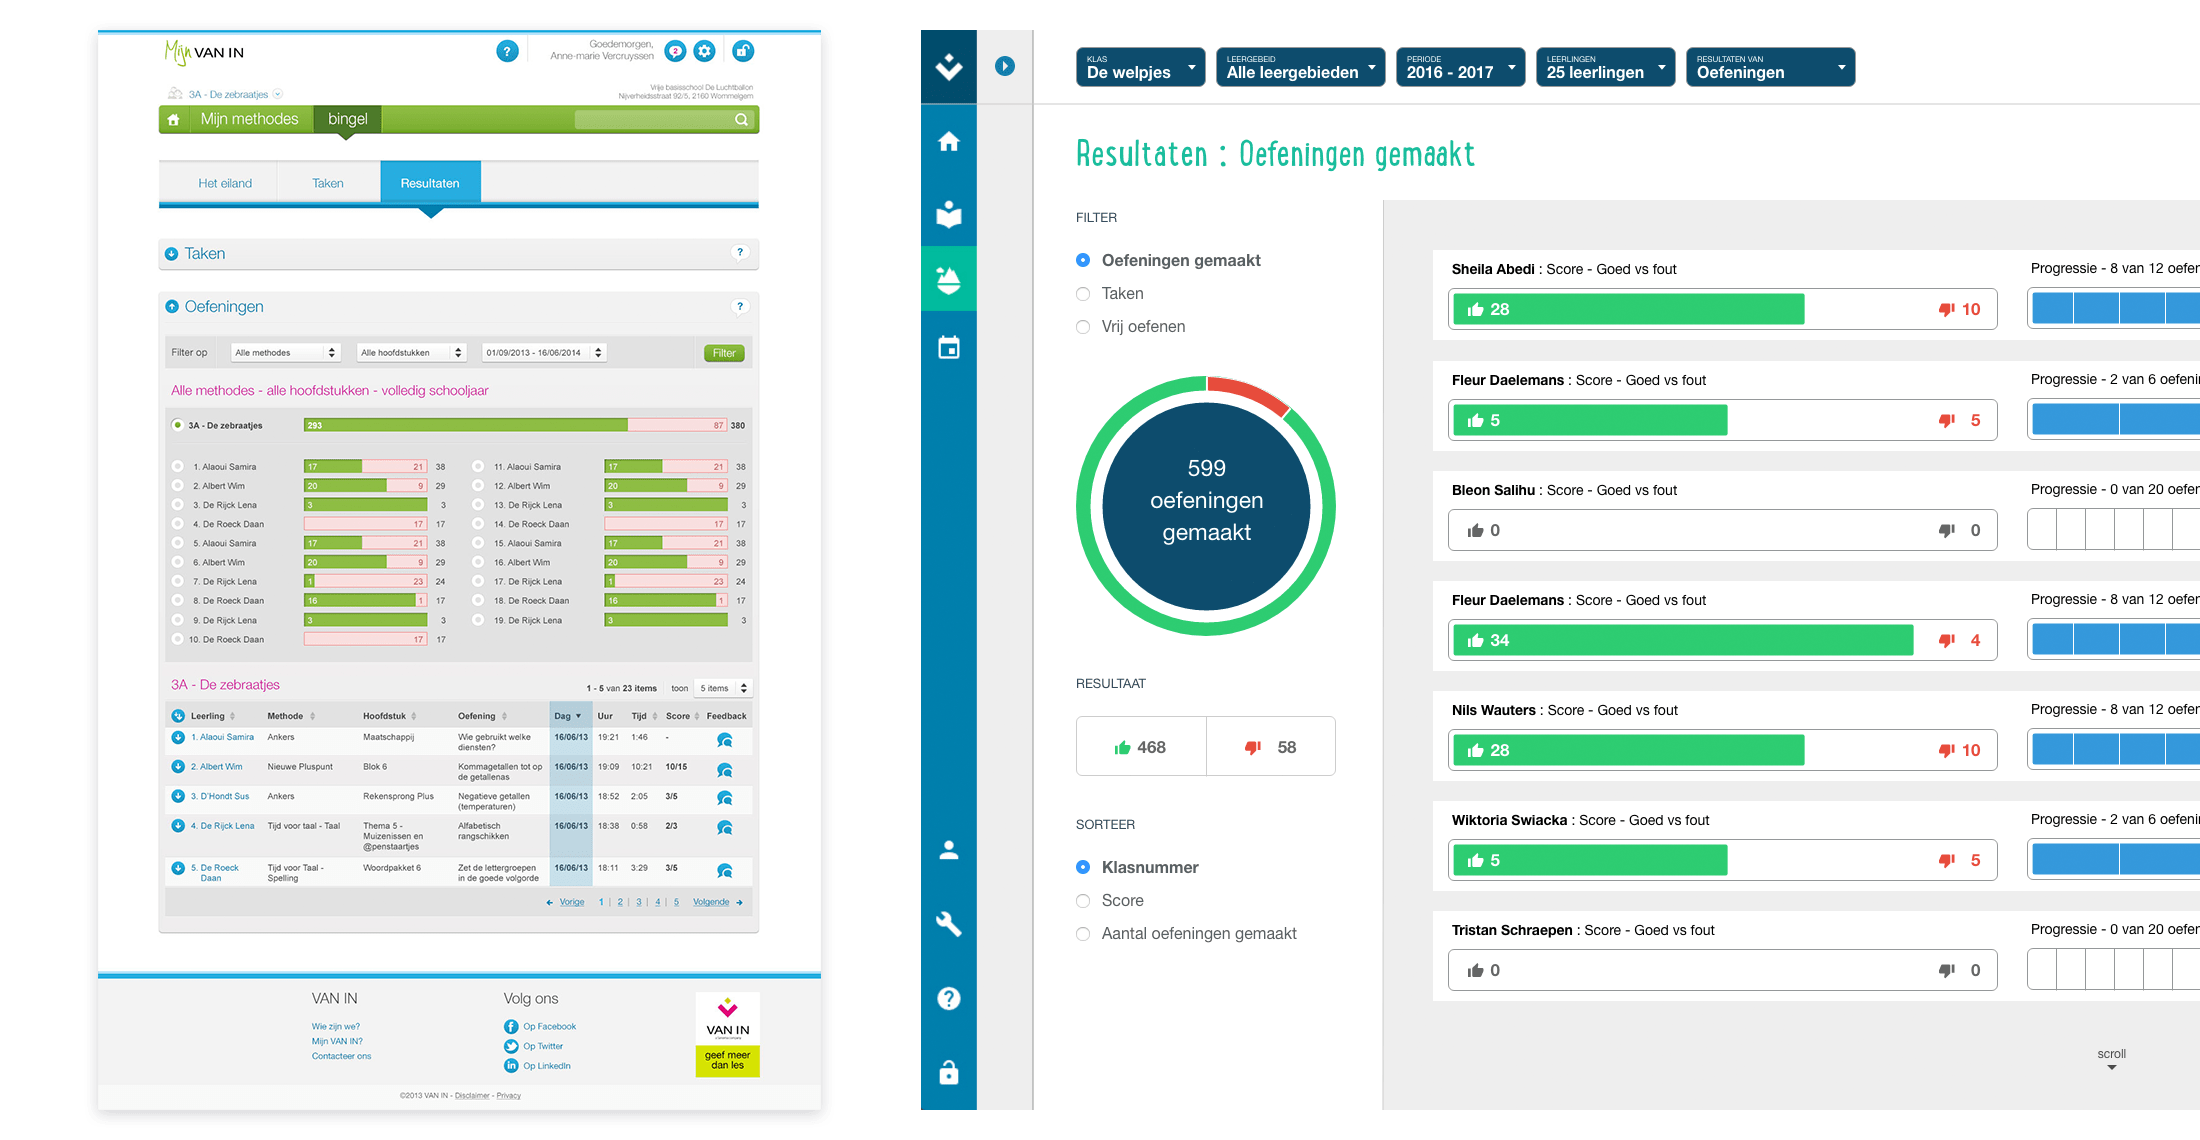Click help icon in Mijn VAN IN header
Image resolution: width=2200 pixels, height=1140 pixels.
tap(507, 51)
